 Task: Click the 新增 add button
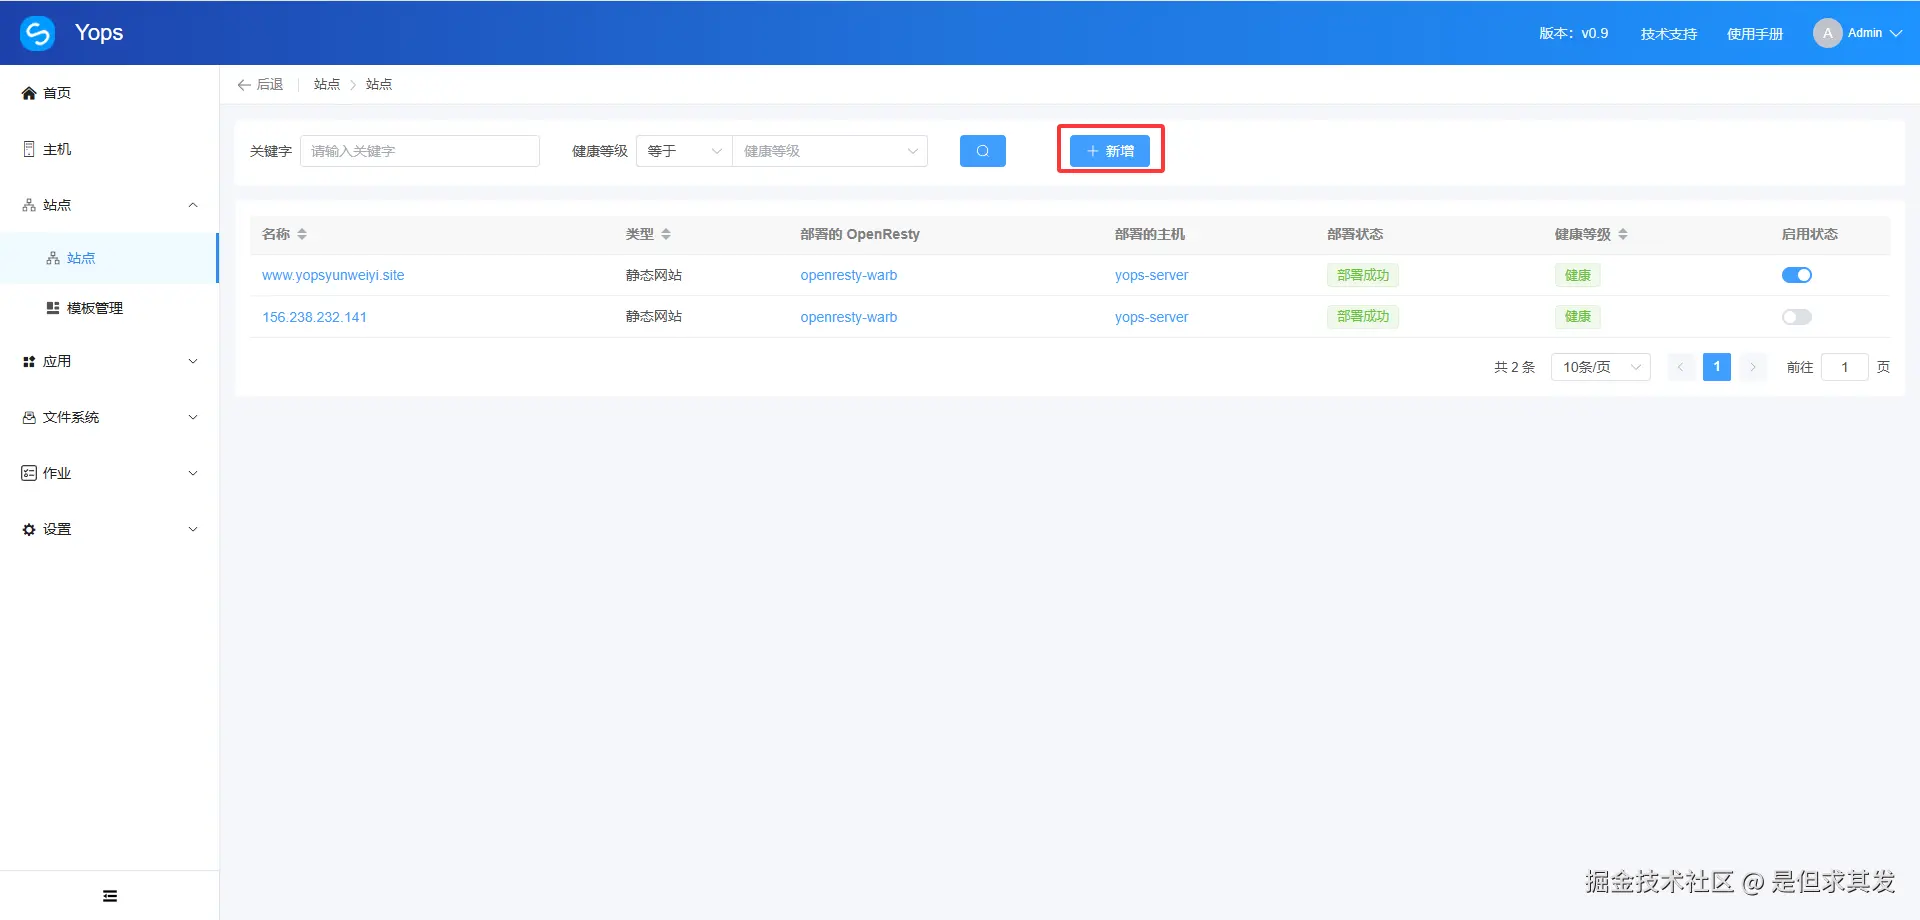tap(1110, 150)
